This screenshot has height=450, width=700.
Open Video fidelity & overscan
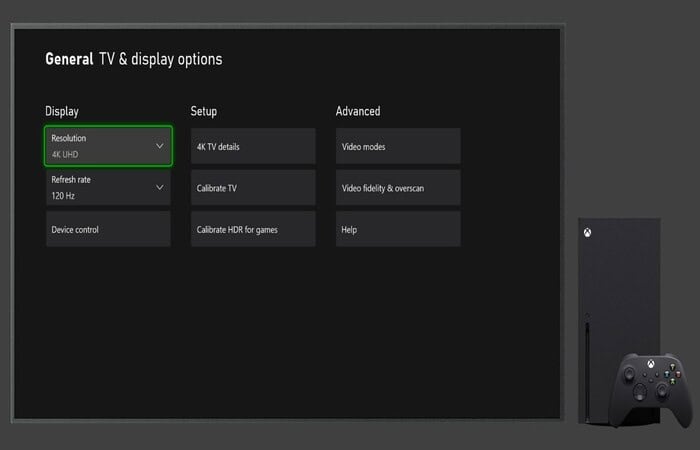(x=398, y=188)
